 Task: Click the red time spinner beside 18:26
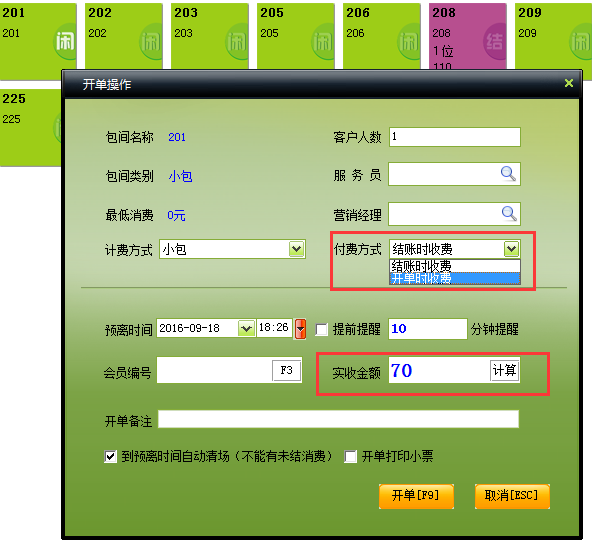(x=301, y=329)
